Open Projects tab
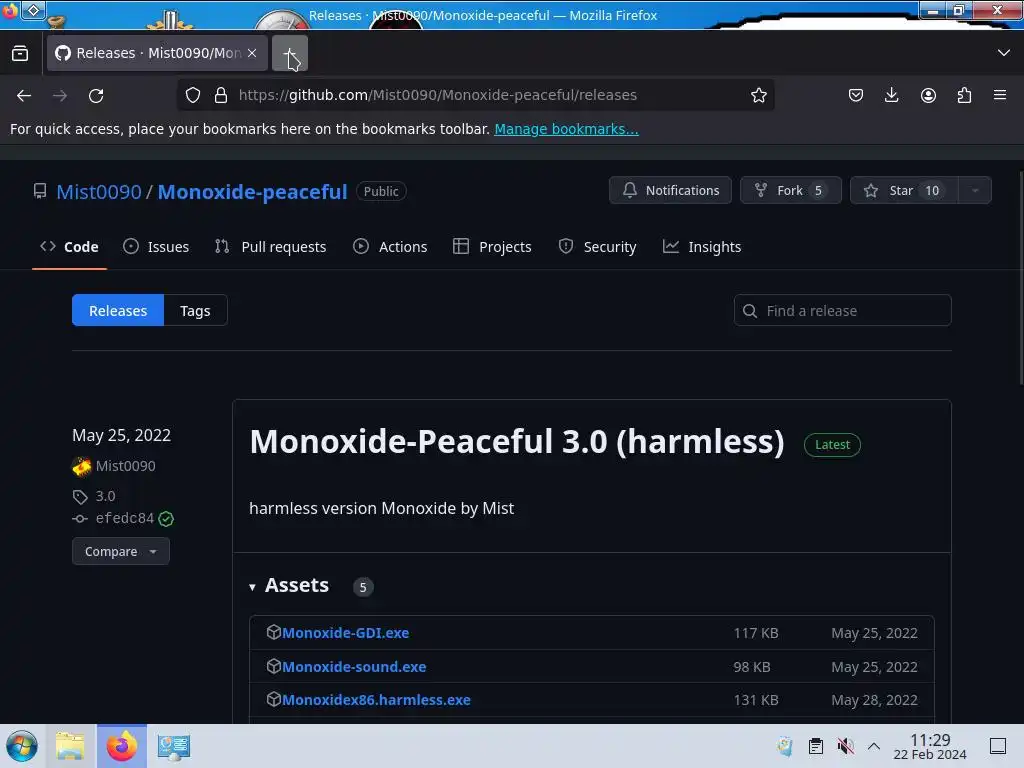1024x768 pixels. [x=492, y=247]
